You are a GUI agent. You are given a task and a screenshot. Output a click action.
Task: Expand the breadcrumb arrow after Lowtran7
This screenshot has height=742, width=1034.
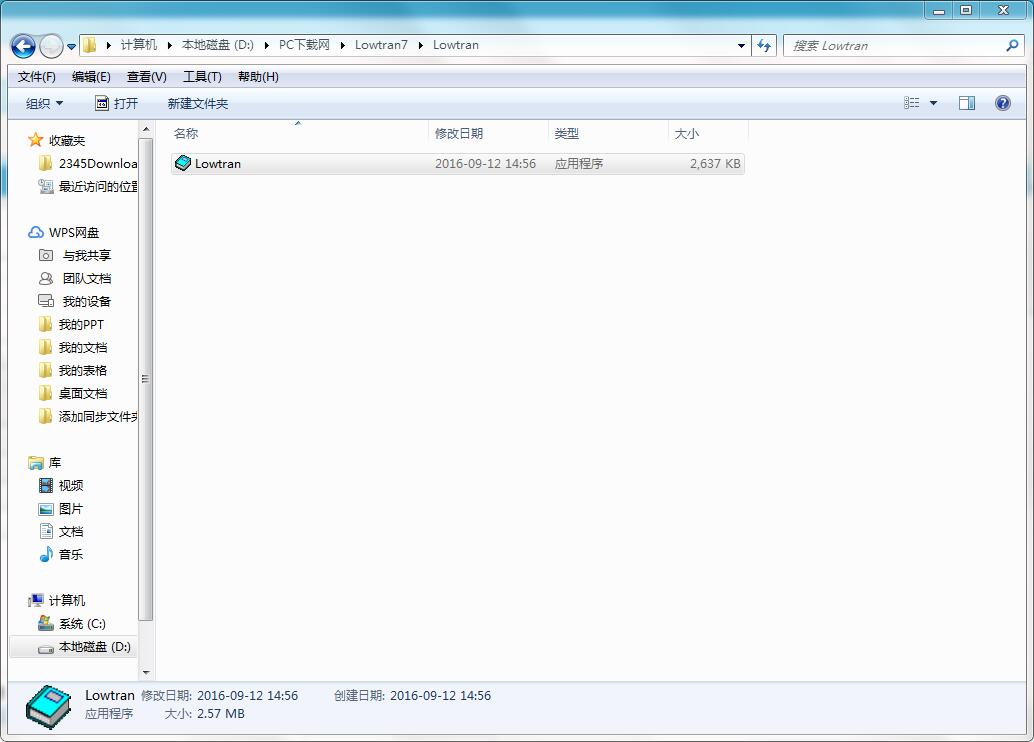[x=420, y=45]
